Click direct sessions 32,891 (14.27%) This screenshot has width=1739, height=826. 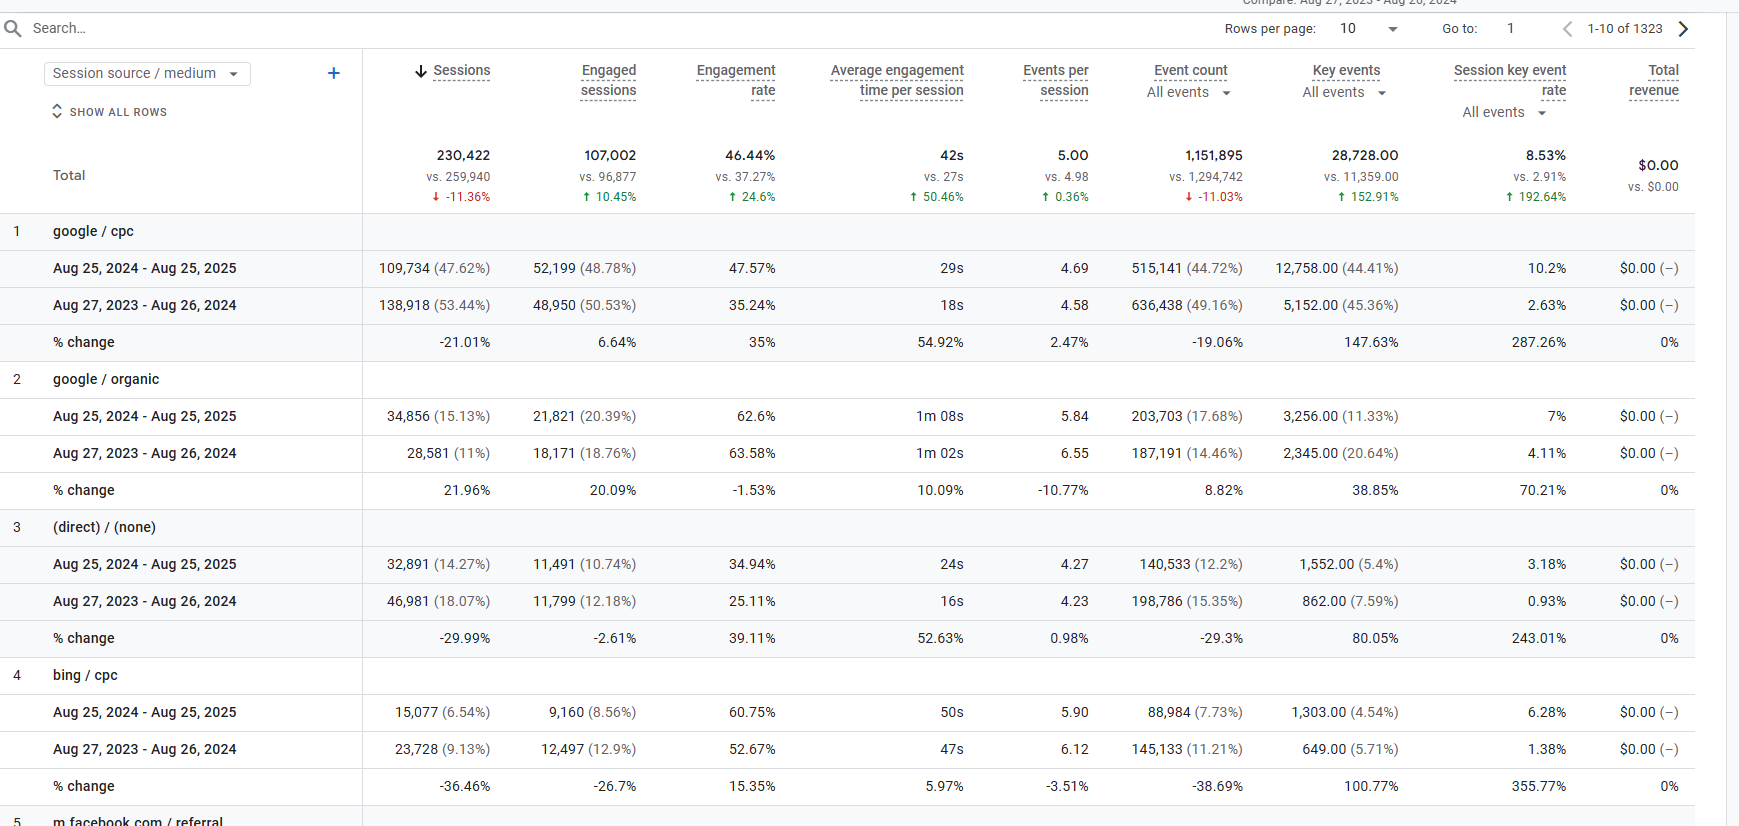[438, 565]
